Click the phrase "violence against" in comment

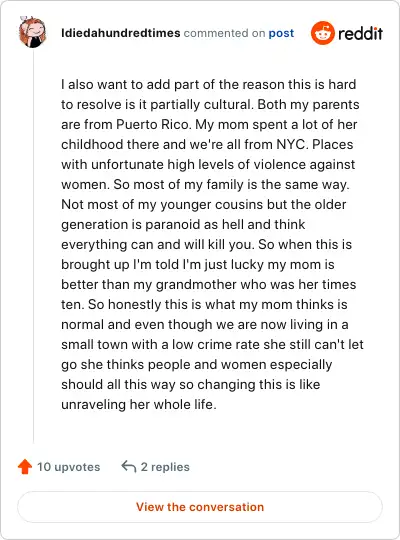pos(304,165)
